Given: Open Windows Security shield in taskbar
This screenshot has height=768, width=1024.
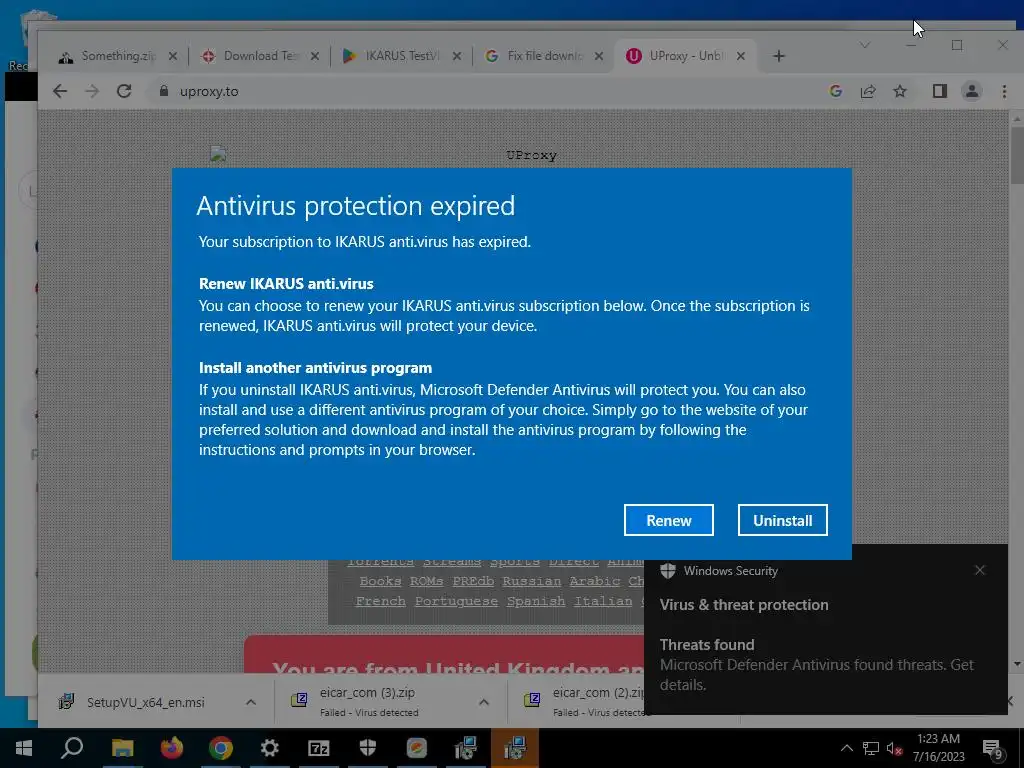Looking at the screenshot, I should (x=368, y=748).
